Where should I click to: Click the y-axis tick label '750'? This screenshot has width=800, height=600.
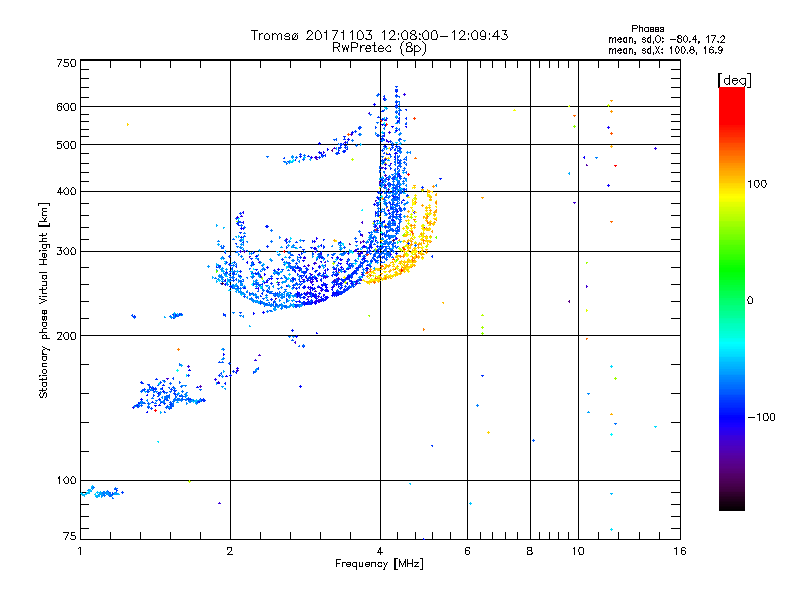click(x=66, y=63)
